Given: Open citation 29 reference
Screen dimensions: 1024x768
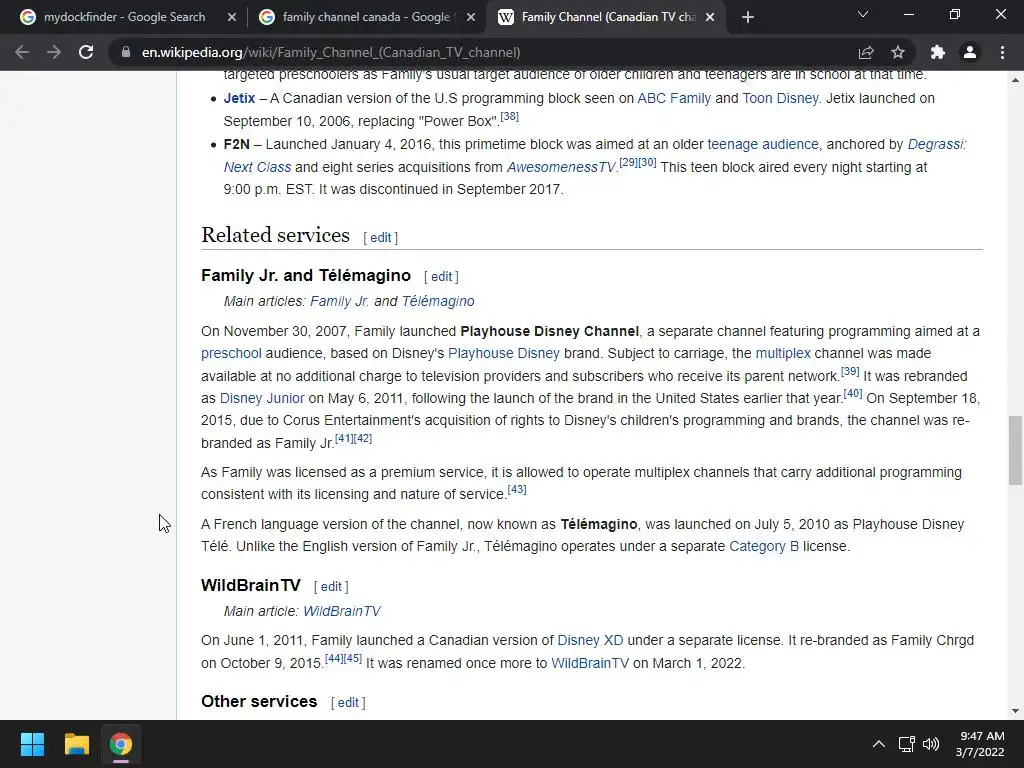Looking at the screenshot, I should click(x=628, y=162).
